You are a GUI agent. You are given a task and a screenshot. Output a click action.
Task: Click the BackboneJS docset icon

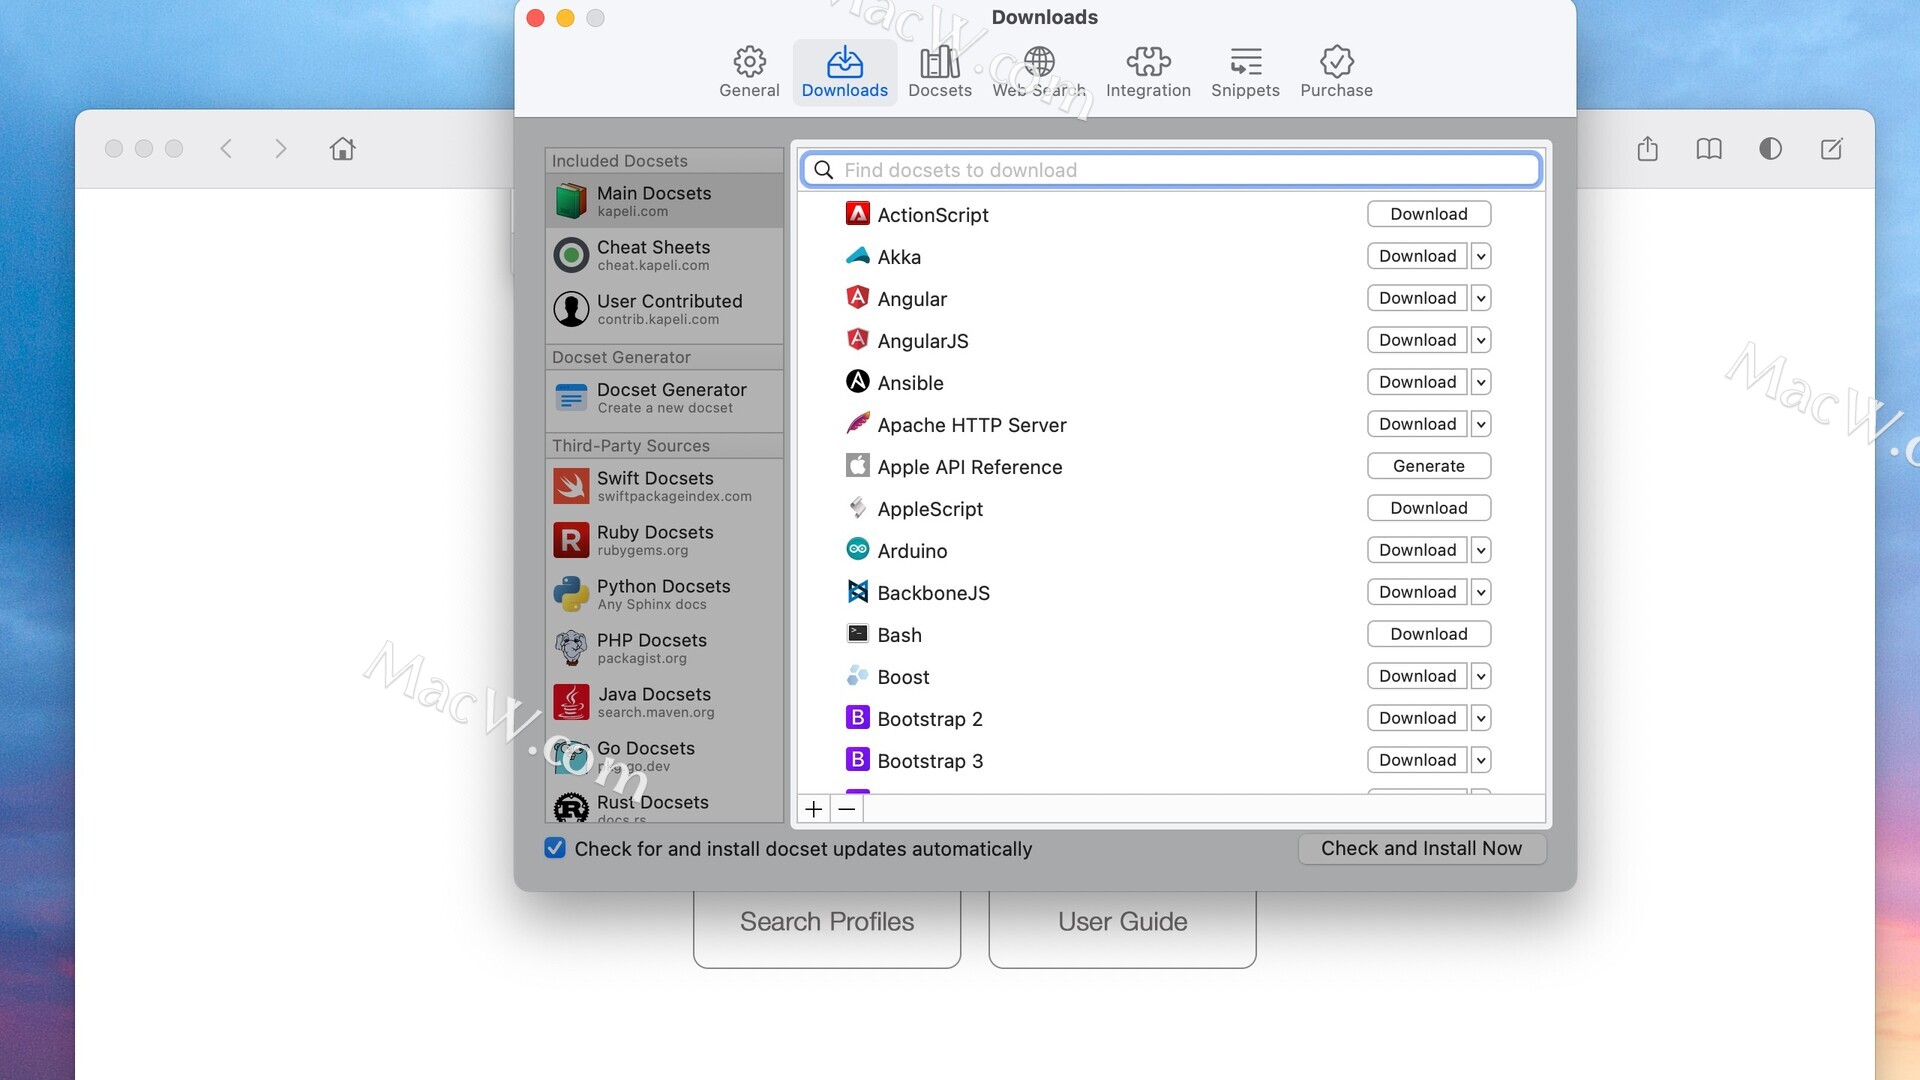(x=857, y=591)
